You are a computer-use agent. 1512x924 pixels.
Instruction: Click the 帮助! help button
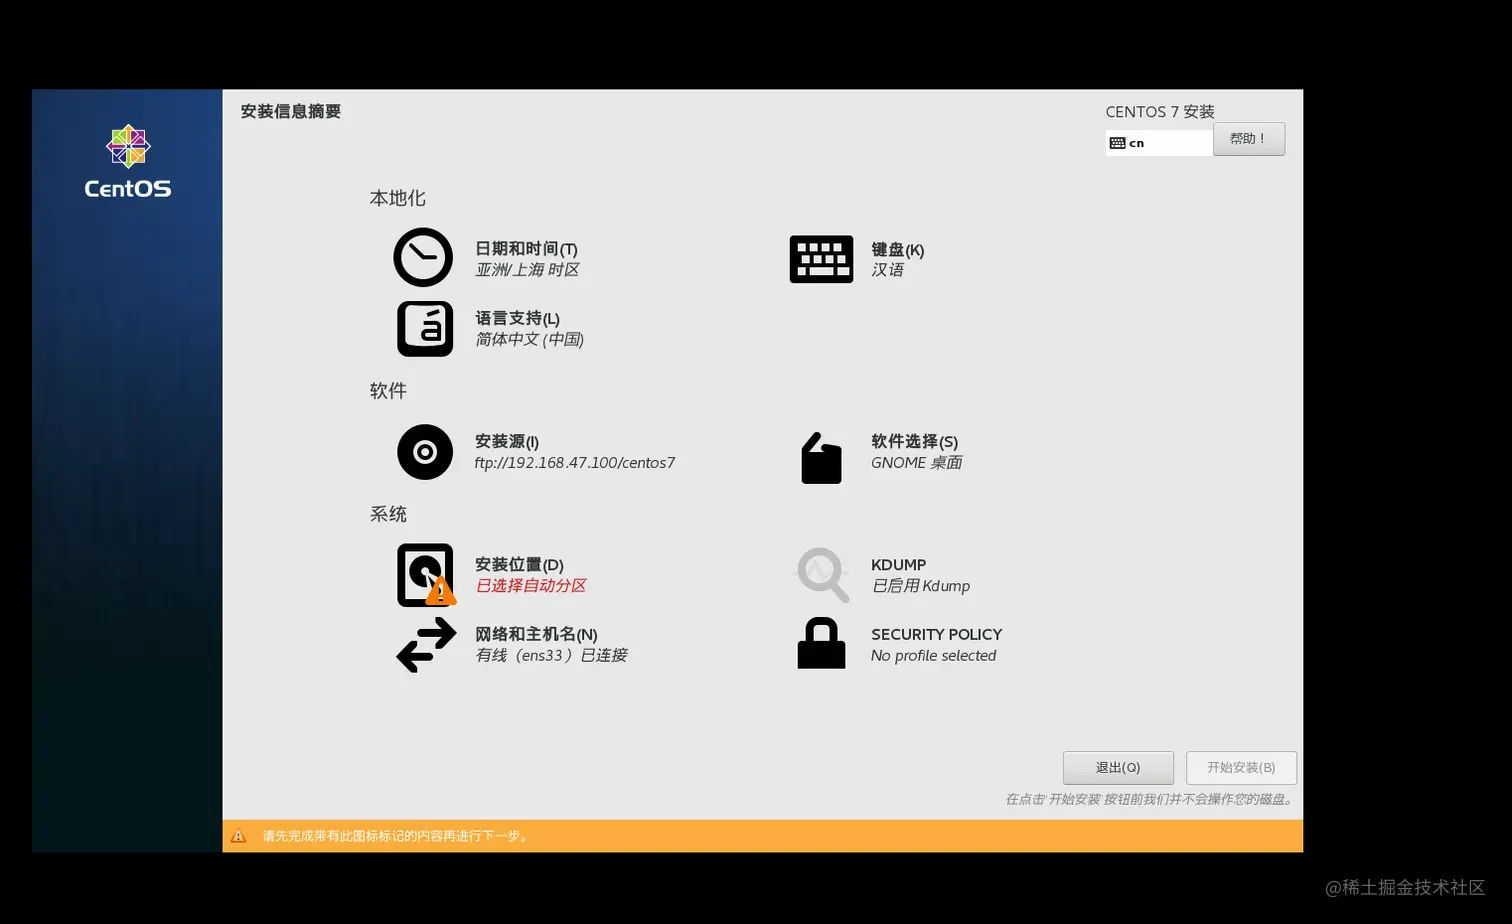click(x=1249, y=139)
